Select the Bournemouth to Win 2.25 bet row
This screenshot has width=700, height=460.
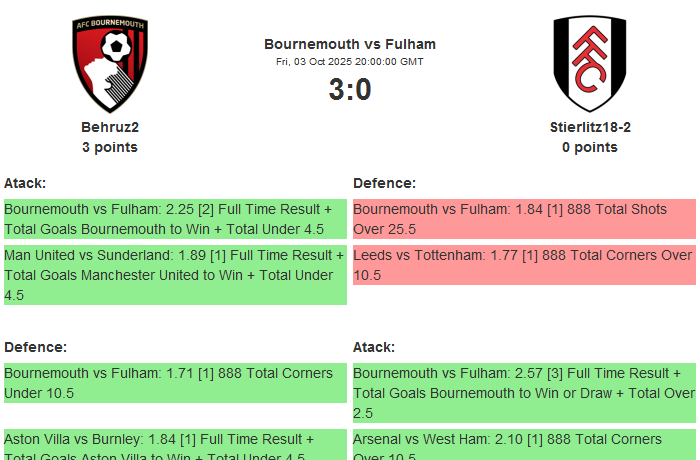coord(175,219)
